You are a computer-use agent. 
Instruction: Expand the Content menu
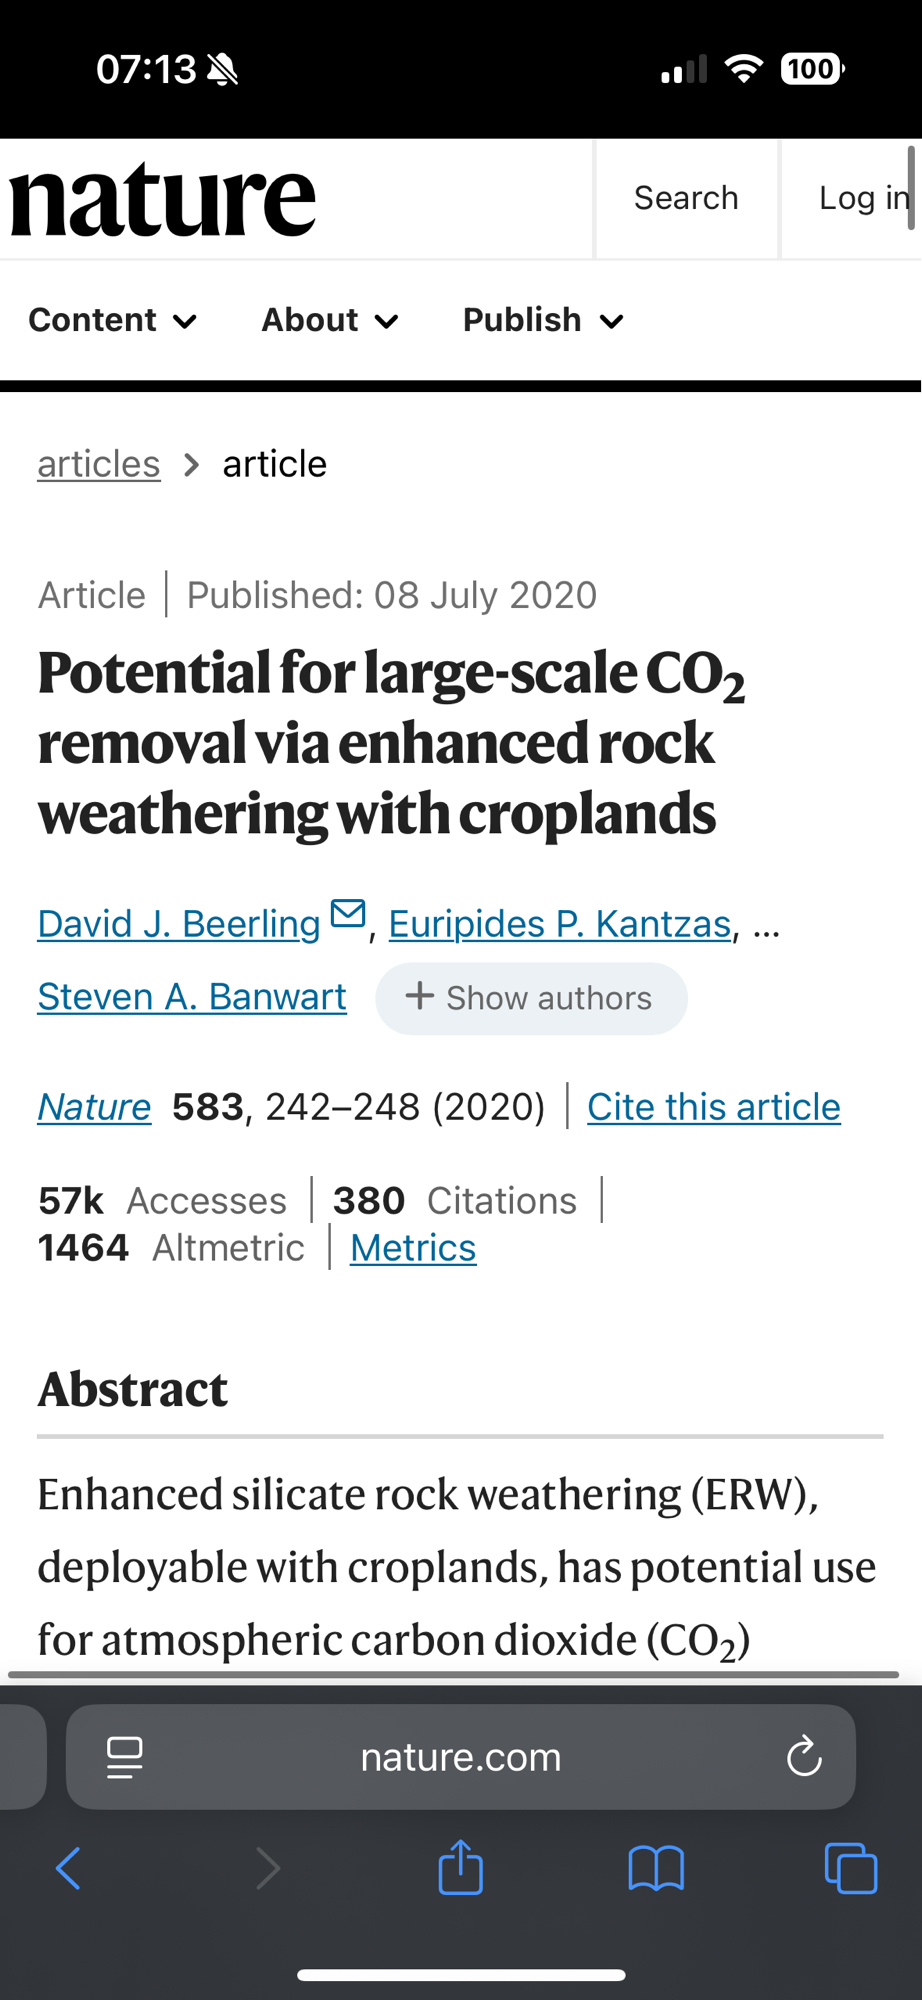[x=112, y=320]
